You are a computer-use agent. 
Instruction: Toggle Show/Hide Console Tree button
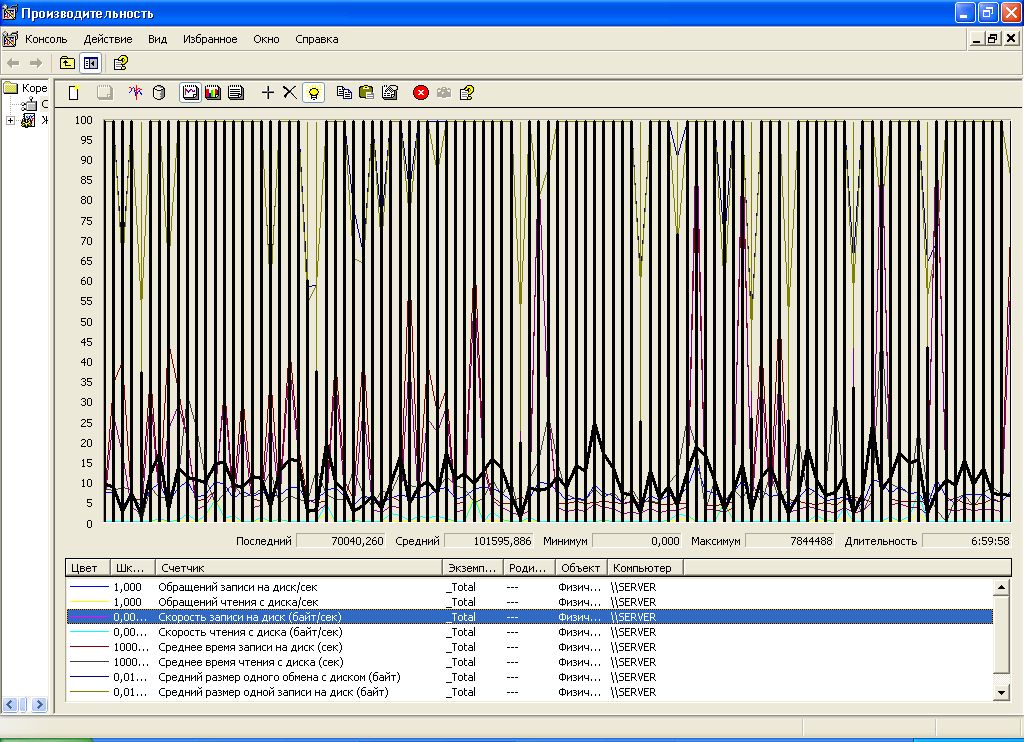pos(91,63)
